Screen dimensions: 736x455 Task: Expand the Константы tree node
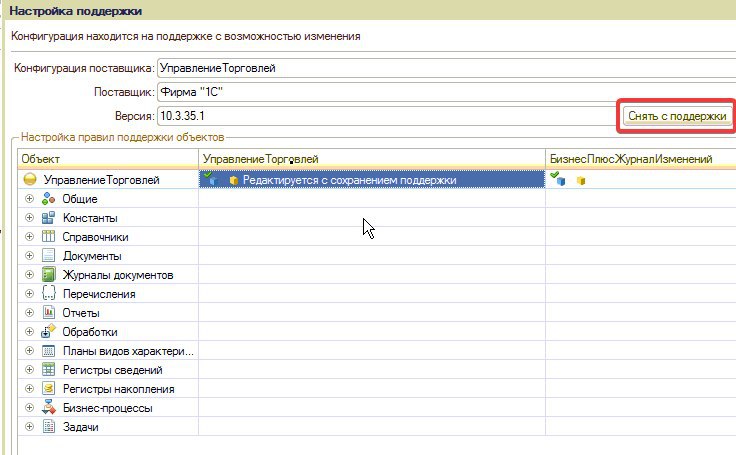pos(29,217)
